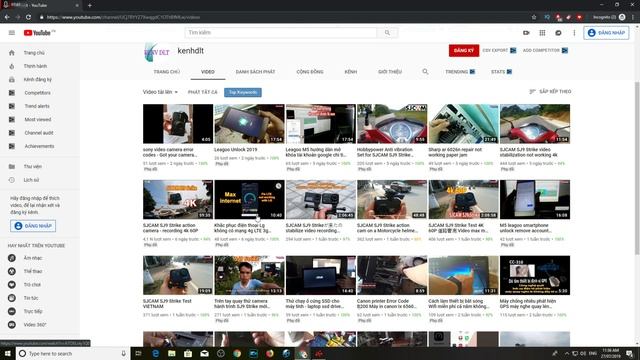Switch to the Giới thiệu tab

click(x=390, y=72)
